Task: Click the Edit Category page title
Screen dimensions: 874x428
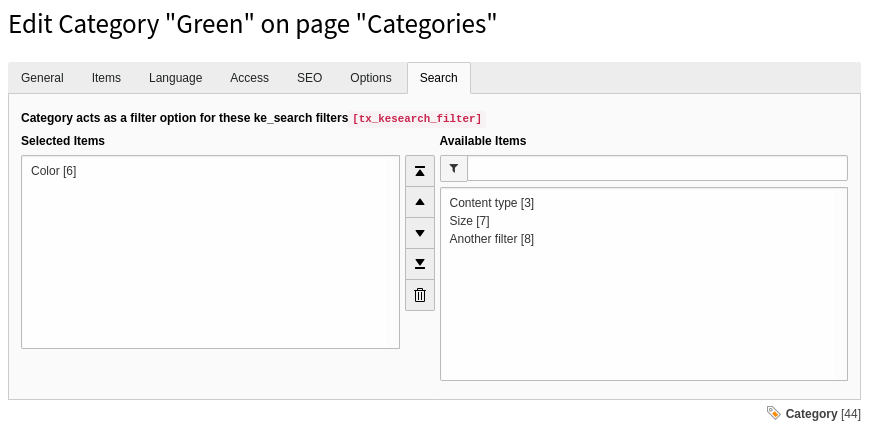Action: 253,25
